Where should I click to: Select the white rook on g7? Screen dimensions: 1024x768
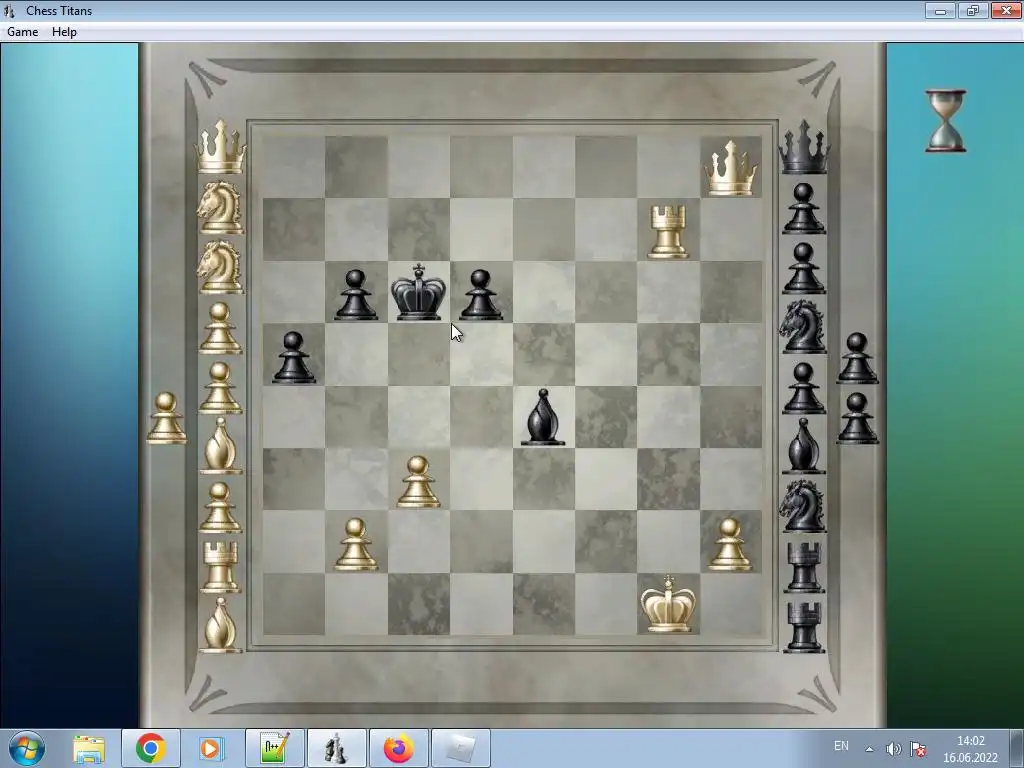tap(668, 232)
